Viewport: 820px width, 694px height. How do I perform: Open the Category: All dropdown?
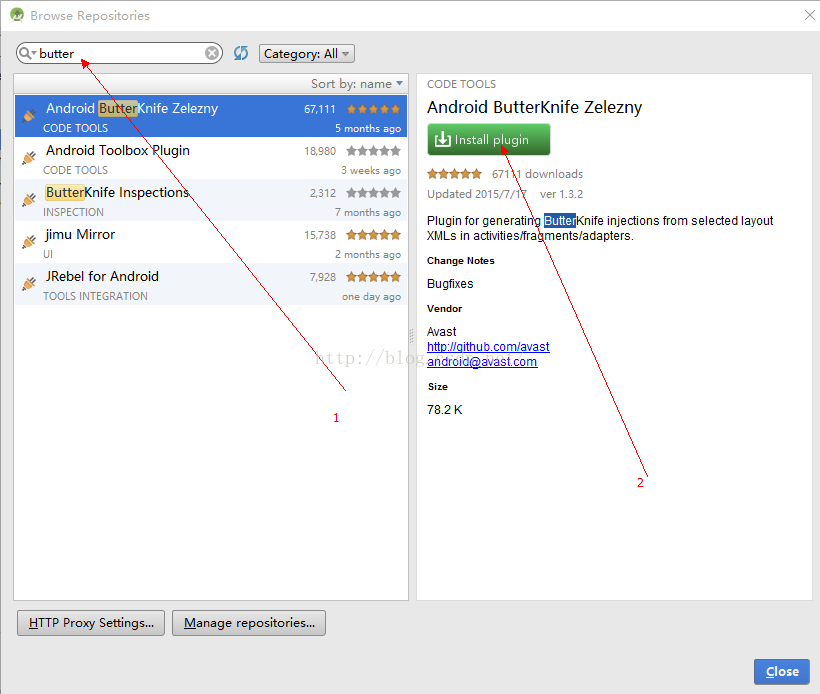click(307, 53)
